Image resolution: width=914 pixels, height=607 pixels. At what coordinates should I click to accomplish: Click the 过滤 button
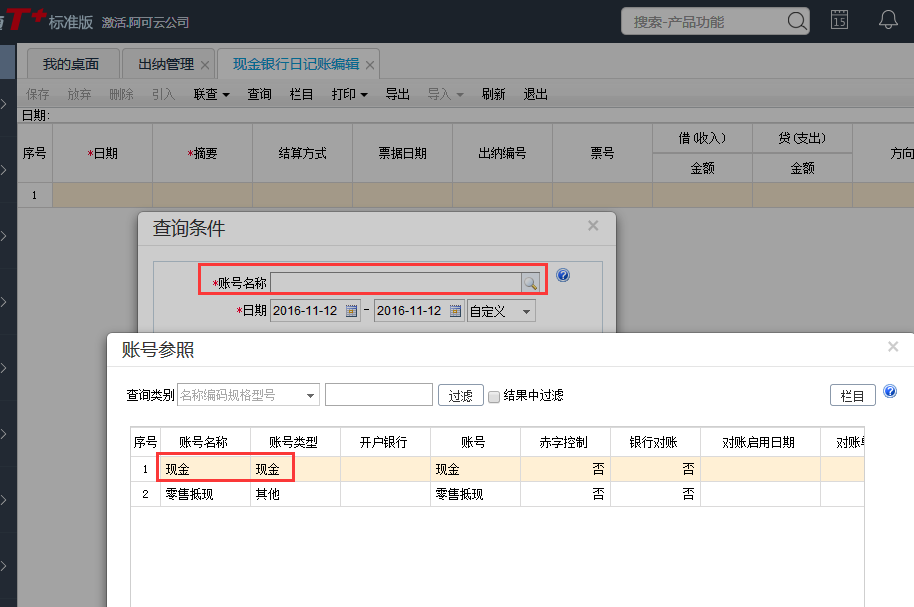coord(460,396)
